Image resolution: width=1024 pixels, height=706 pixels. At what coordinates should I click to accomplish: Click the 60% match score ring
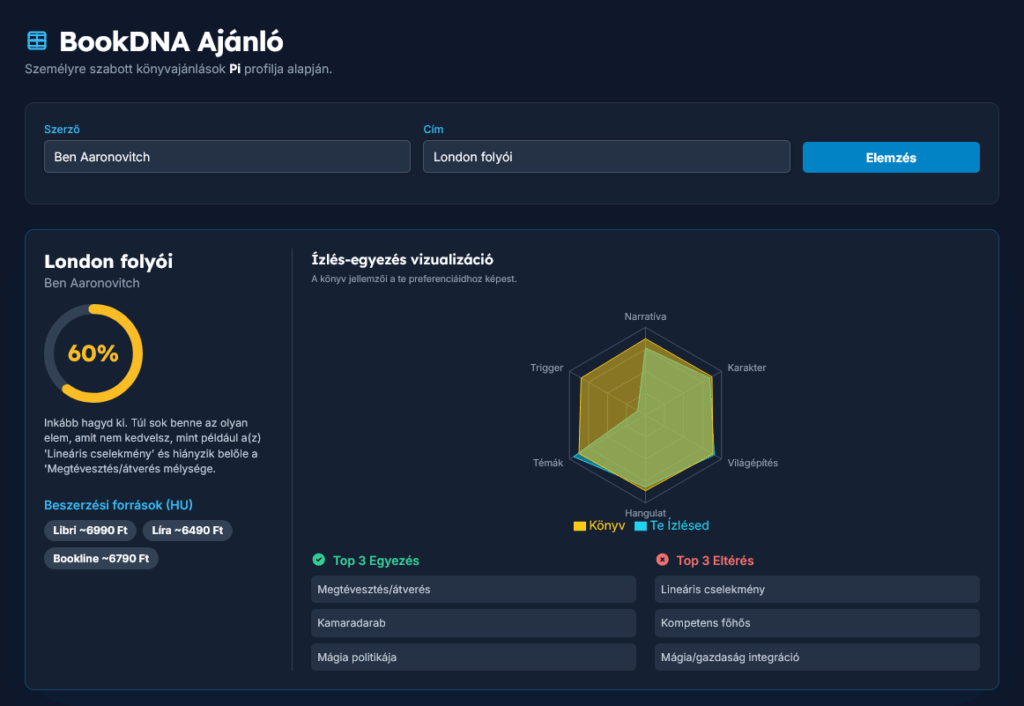tap(93, 353)
